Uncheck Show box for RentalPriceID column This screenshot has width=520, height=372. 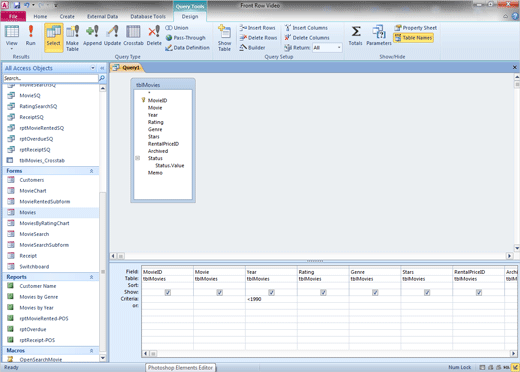pyautogui.click(x=479, y=292)
